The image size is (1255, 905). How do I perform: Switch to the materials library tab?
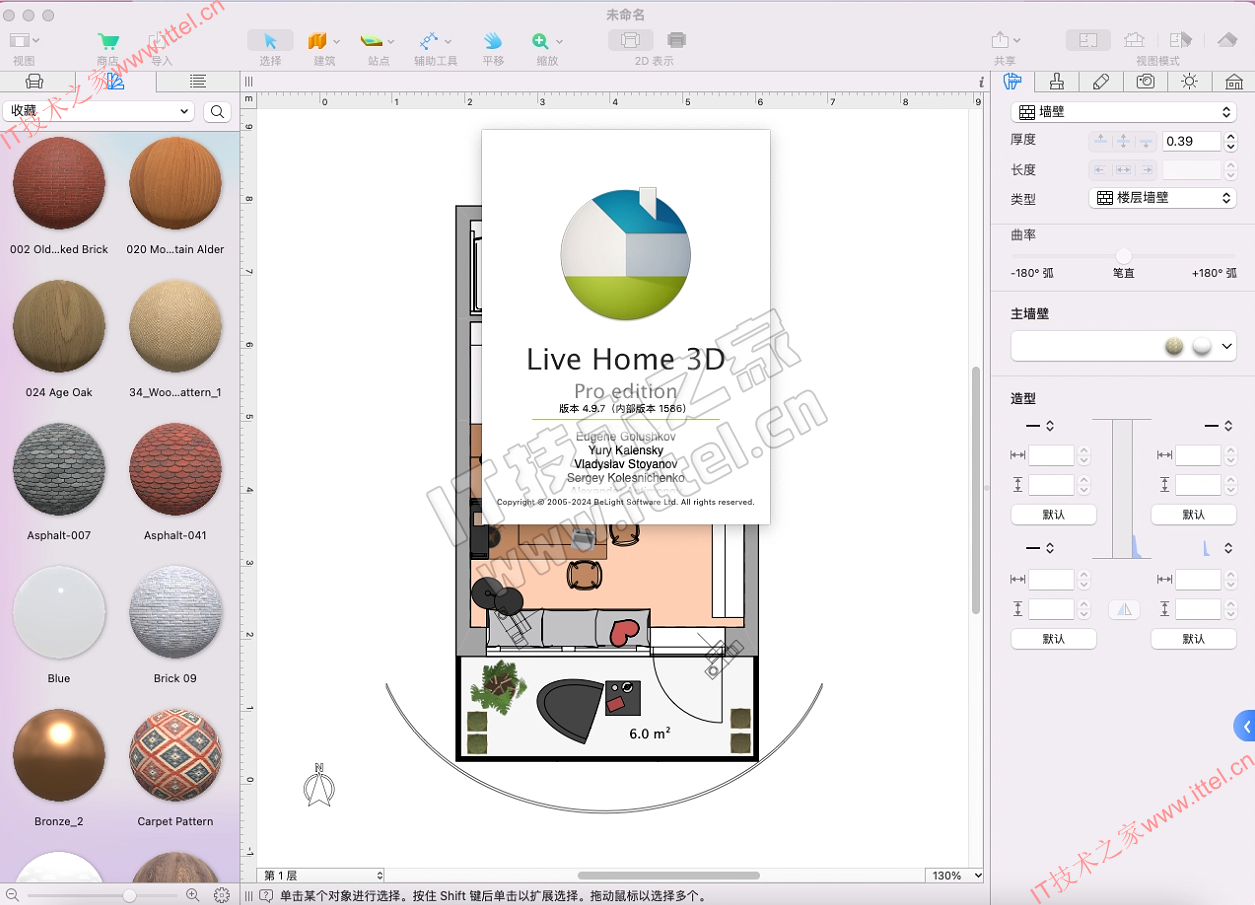pyautogui.click(x=115, y=82)
